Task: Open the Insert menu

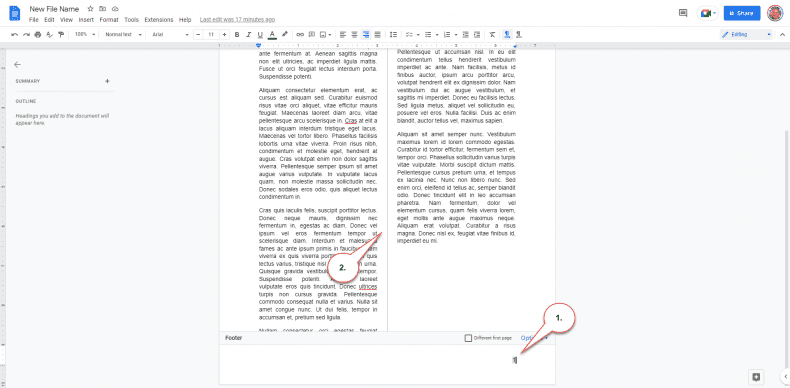Action: coord(86,20)
